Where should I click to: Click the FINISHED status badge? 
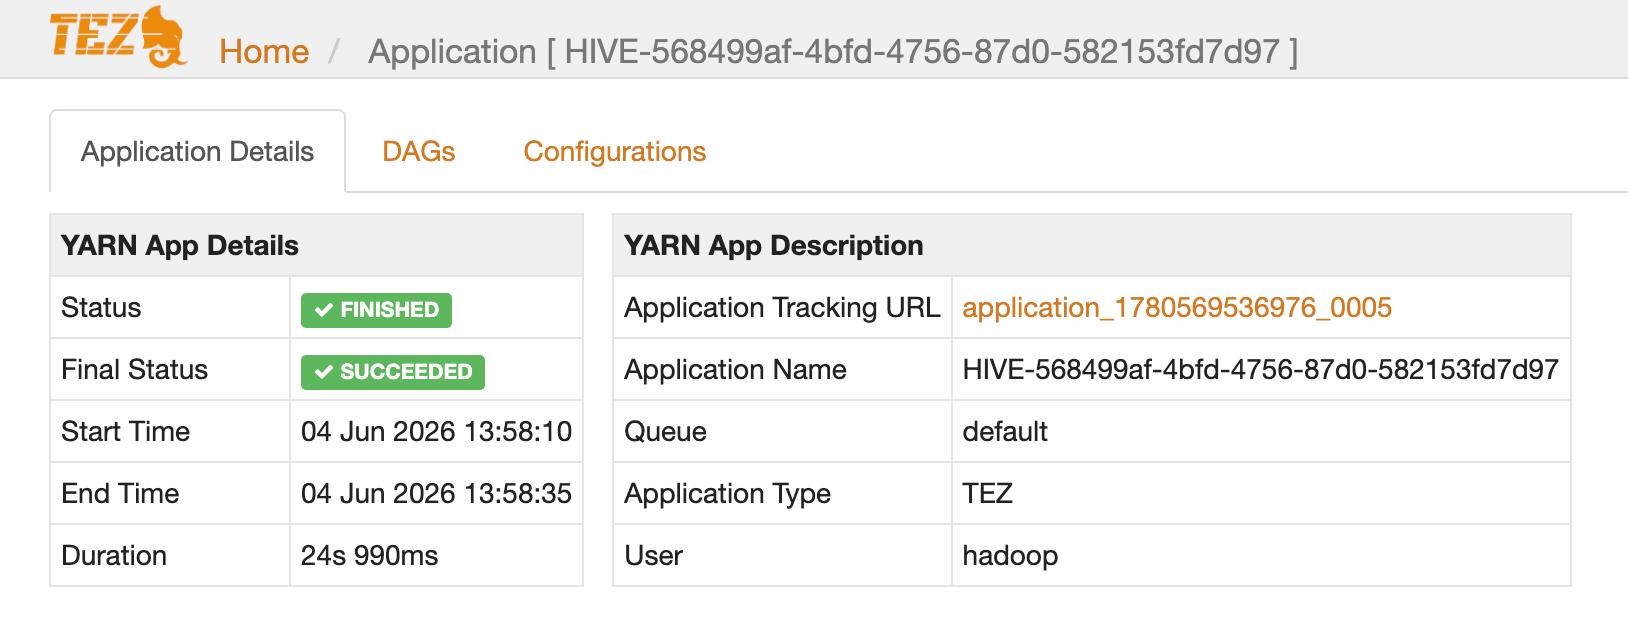(376, 310)
